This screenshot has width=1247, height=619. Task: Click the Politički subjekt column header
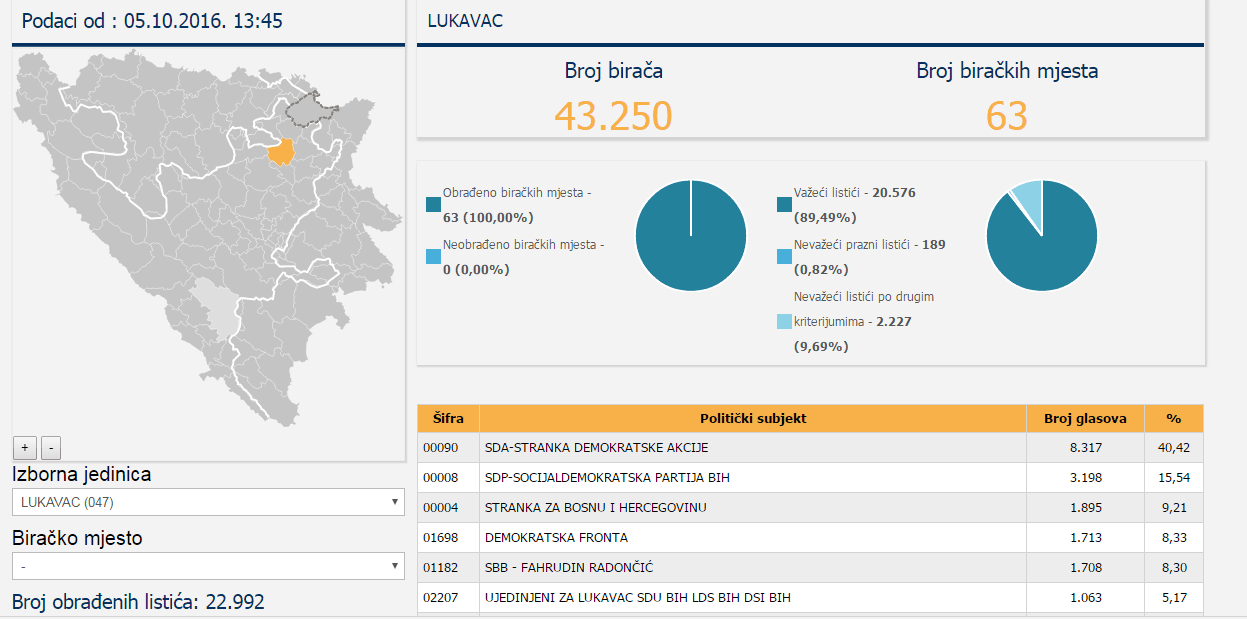(752, 418)
